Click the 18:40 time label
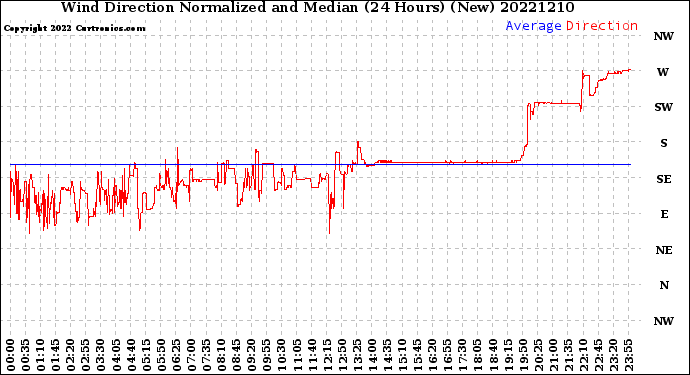This screenshot has width=690, height=375. [493, 356]
